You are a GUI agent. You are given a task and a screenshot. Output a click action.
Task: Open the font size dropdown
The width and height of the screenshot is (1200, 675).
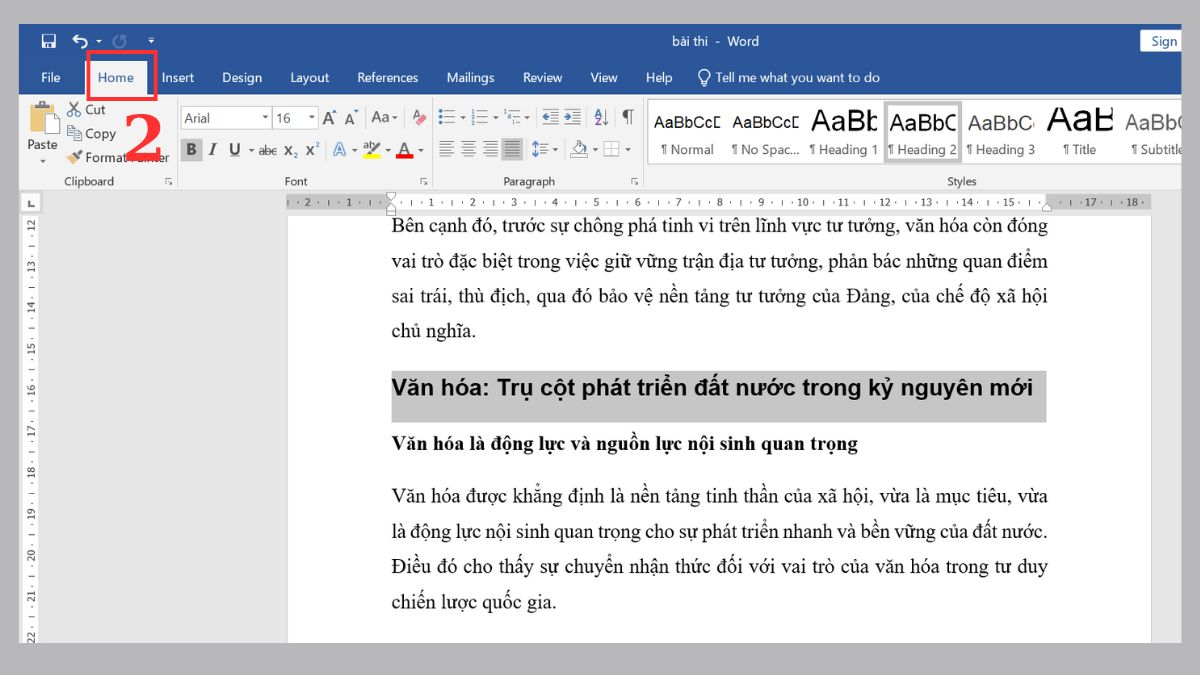click(x=312, y=118)
